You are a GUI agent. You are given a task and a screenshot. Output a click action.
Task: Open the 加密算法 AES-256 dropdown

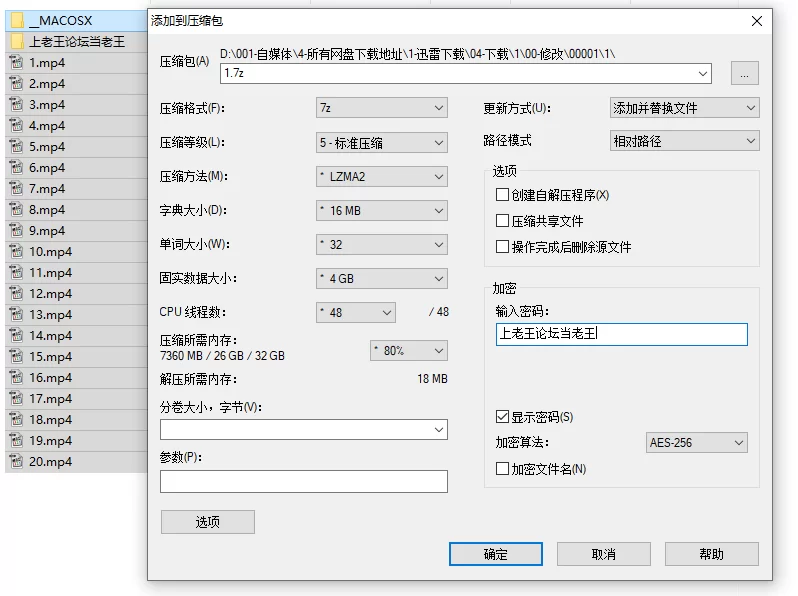point(697,443)
